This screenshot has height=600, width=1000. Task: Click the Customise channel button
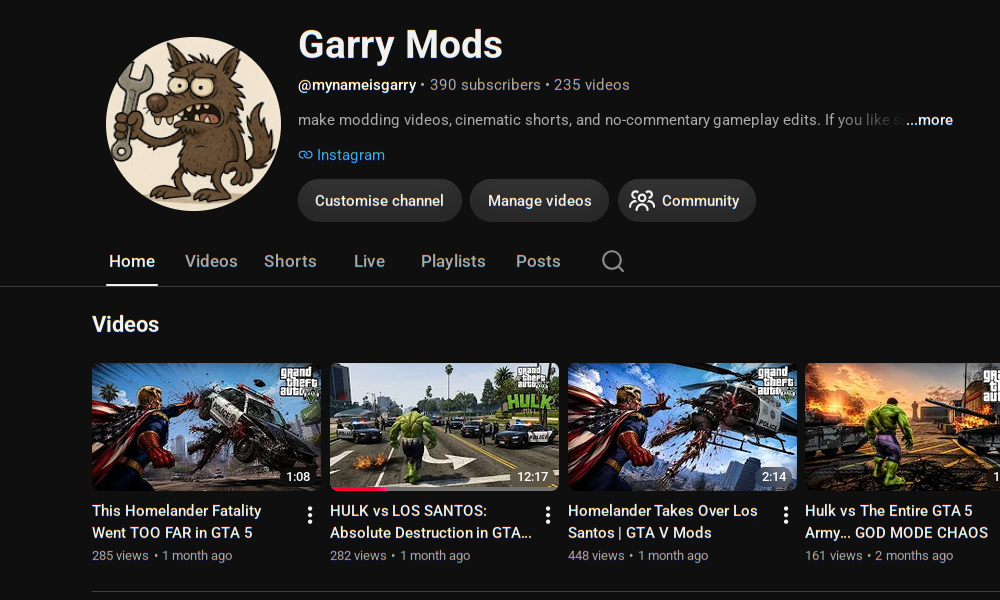coord(379,200)
